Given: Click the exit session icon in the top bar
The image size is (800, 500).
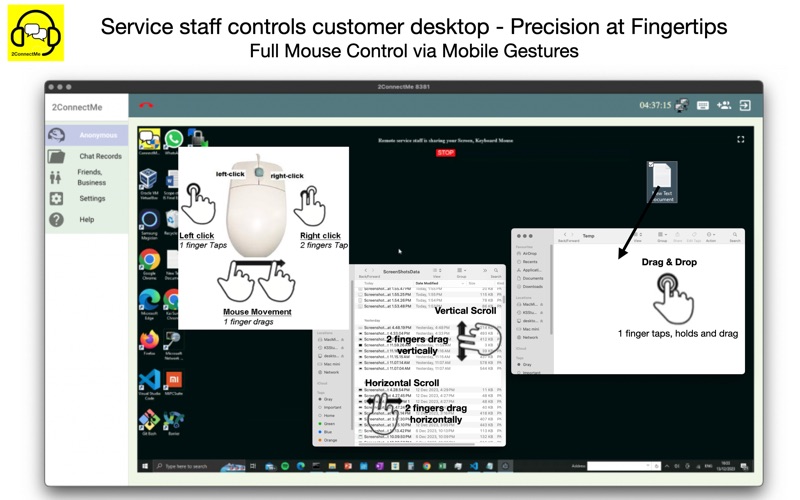Looking at the screenshot, I should click(x=745, y=106).
